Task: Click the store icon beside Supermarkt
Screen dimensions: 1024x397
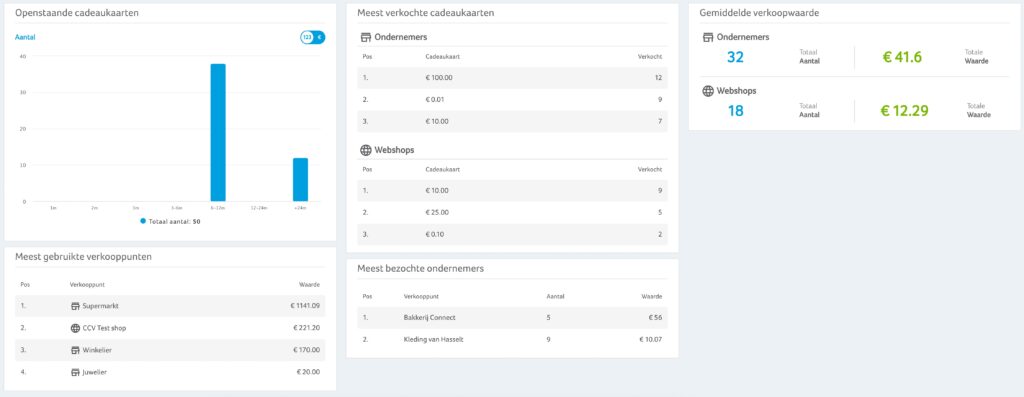Action: pos(75,306)
